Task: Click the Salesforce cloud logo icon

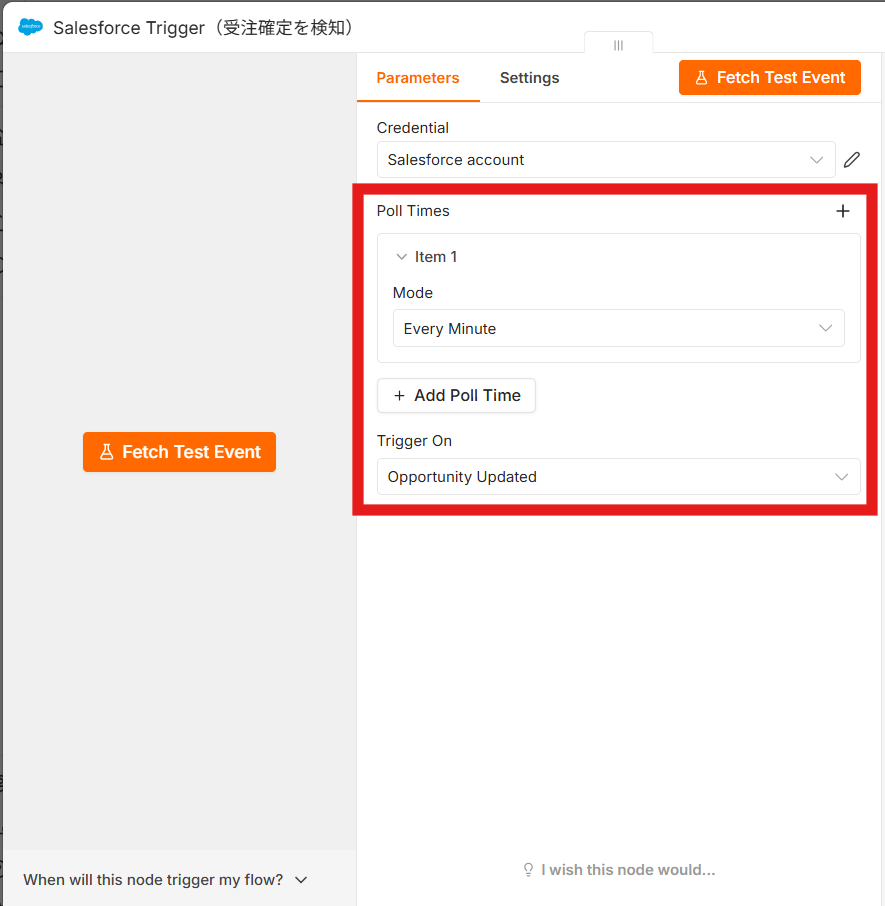Action: click(x=31, y=27)
